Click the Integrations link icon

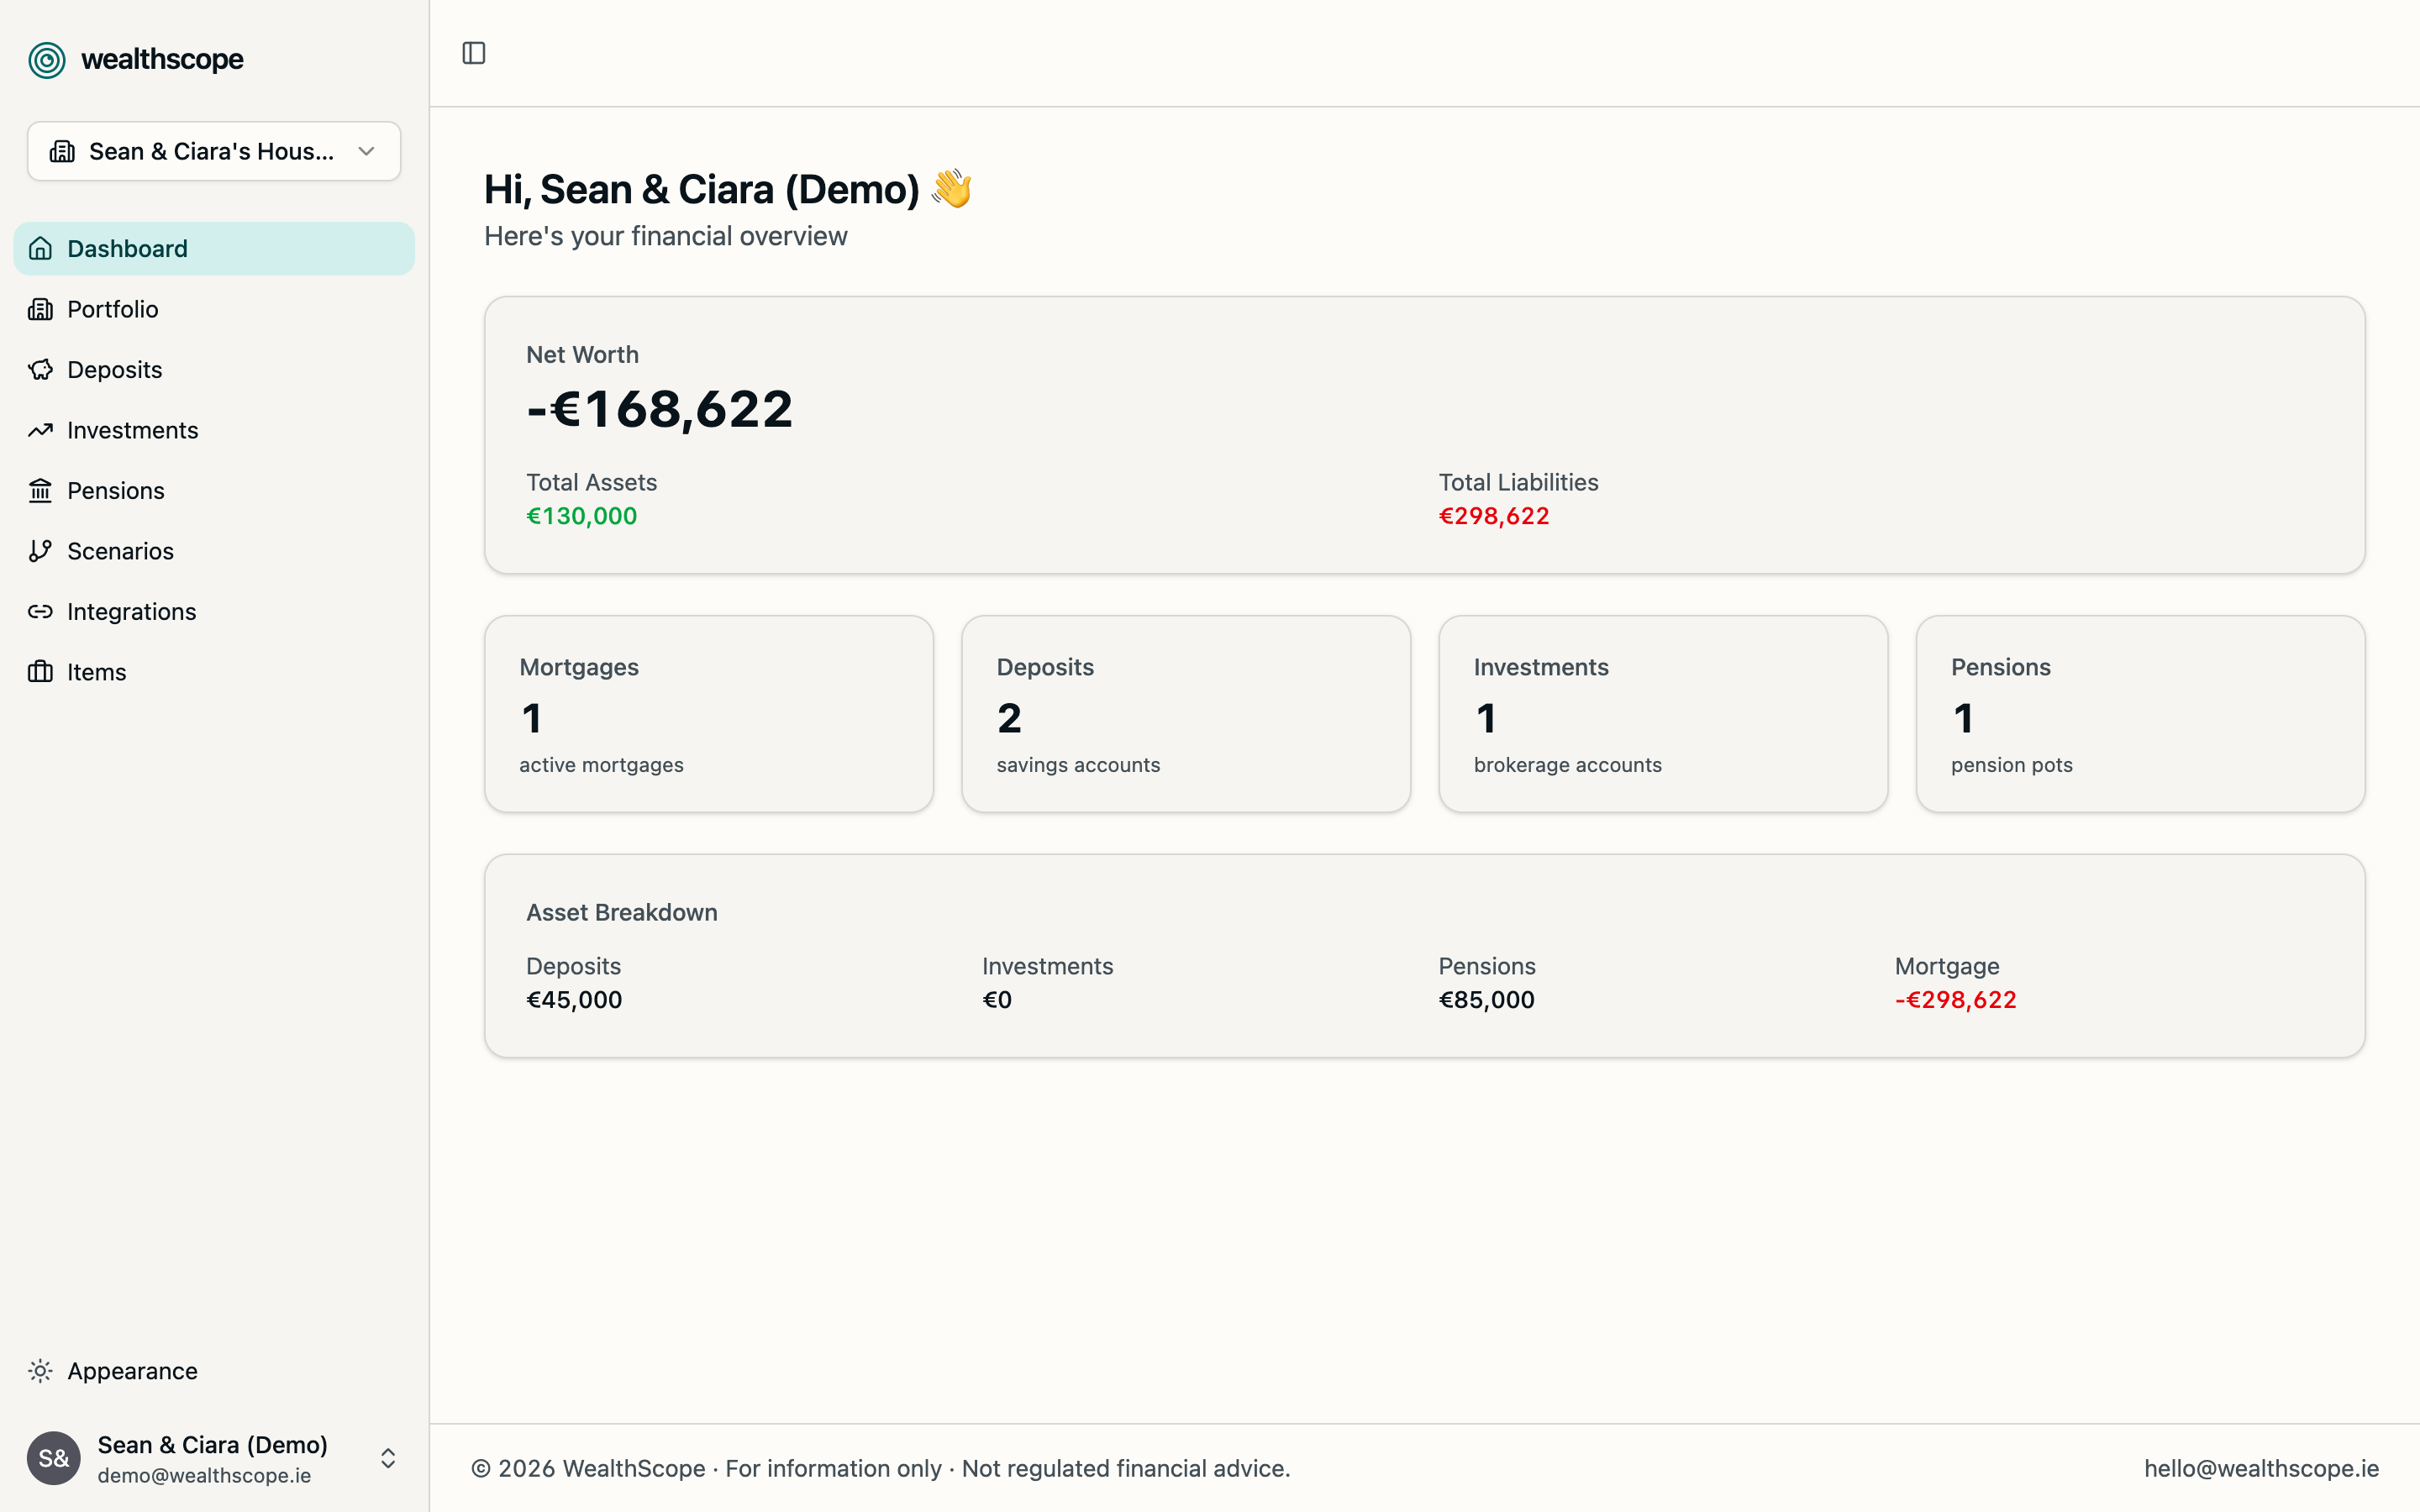click(x=40, y=612)
